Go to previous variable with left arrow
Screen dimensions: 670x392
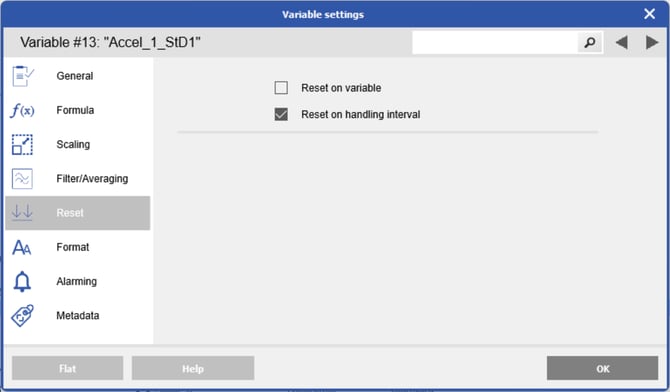622,42
